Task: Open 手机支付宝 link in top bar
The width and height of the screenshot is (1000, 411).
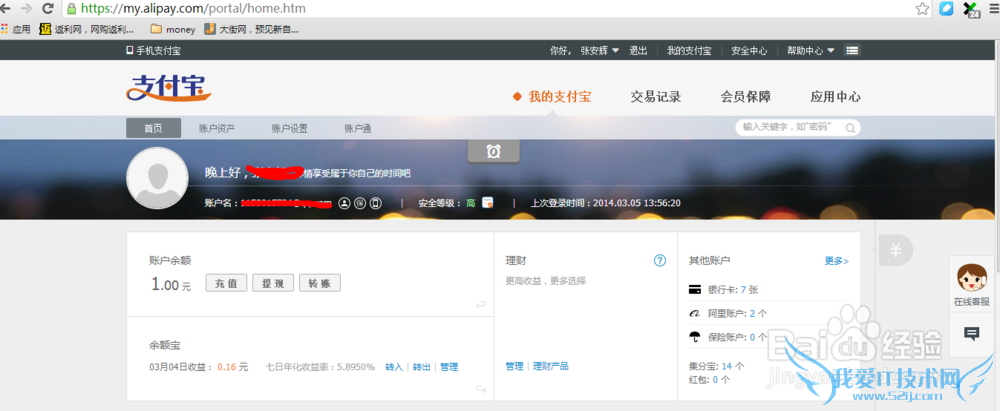Action: click(x=153, y=50)
